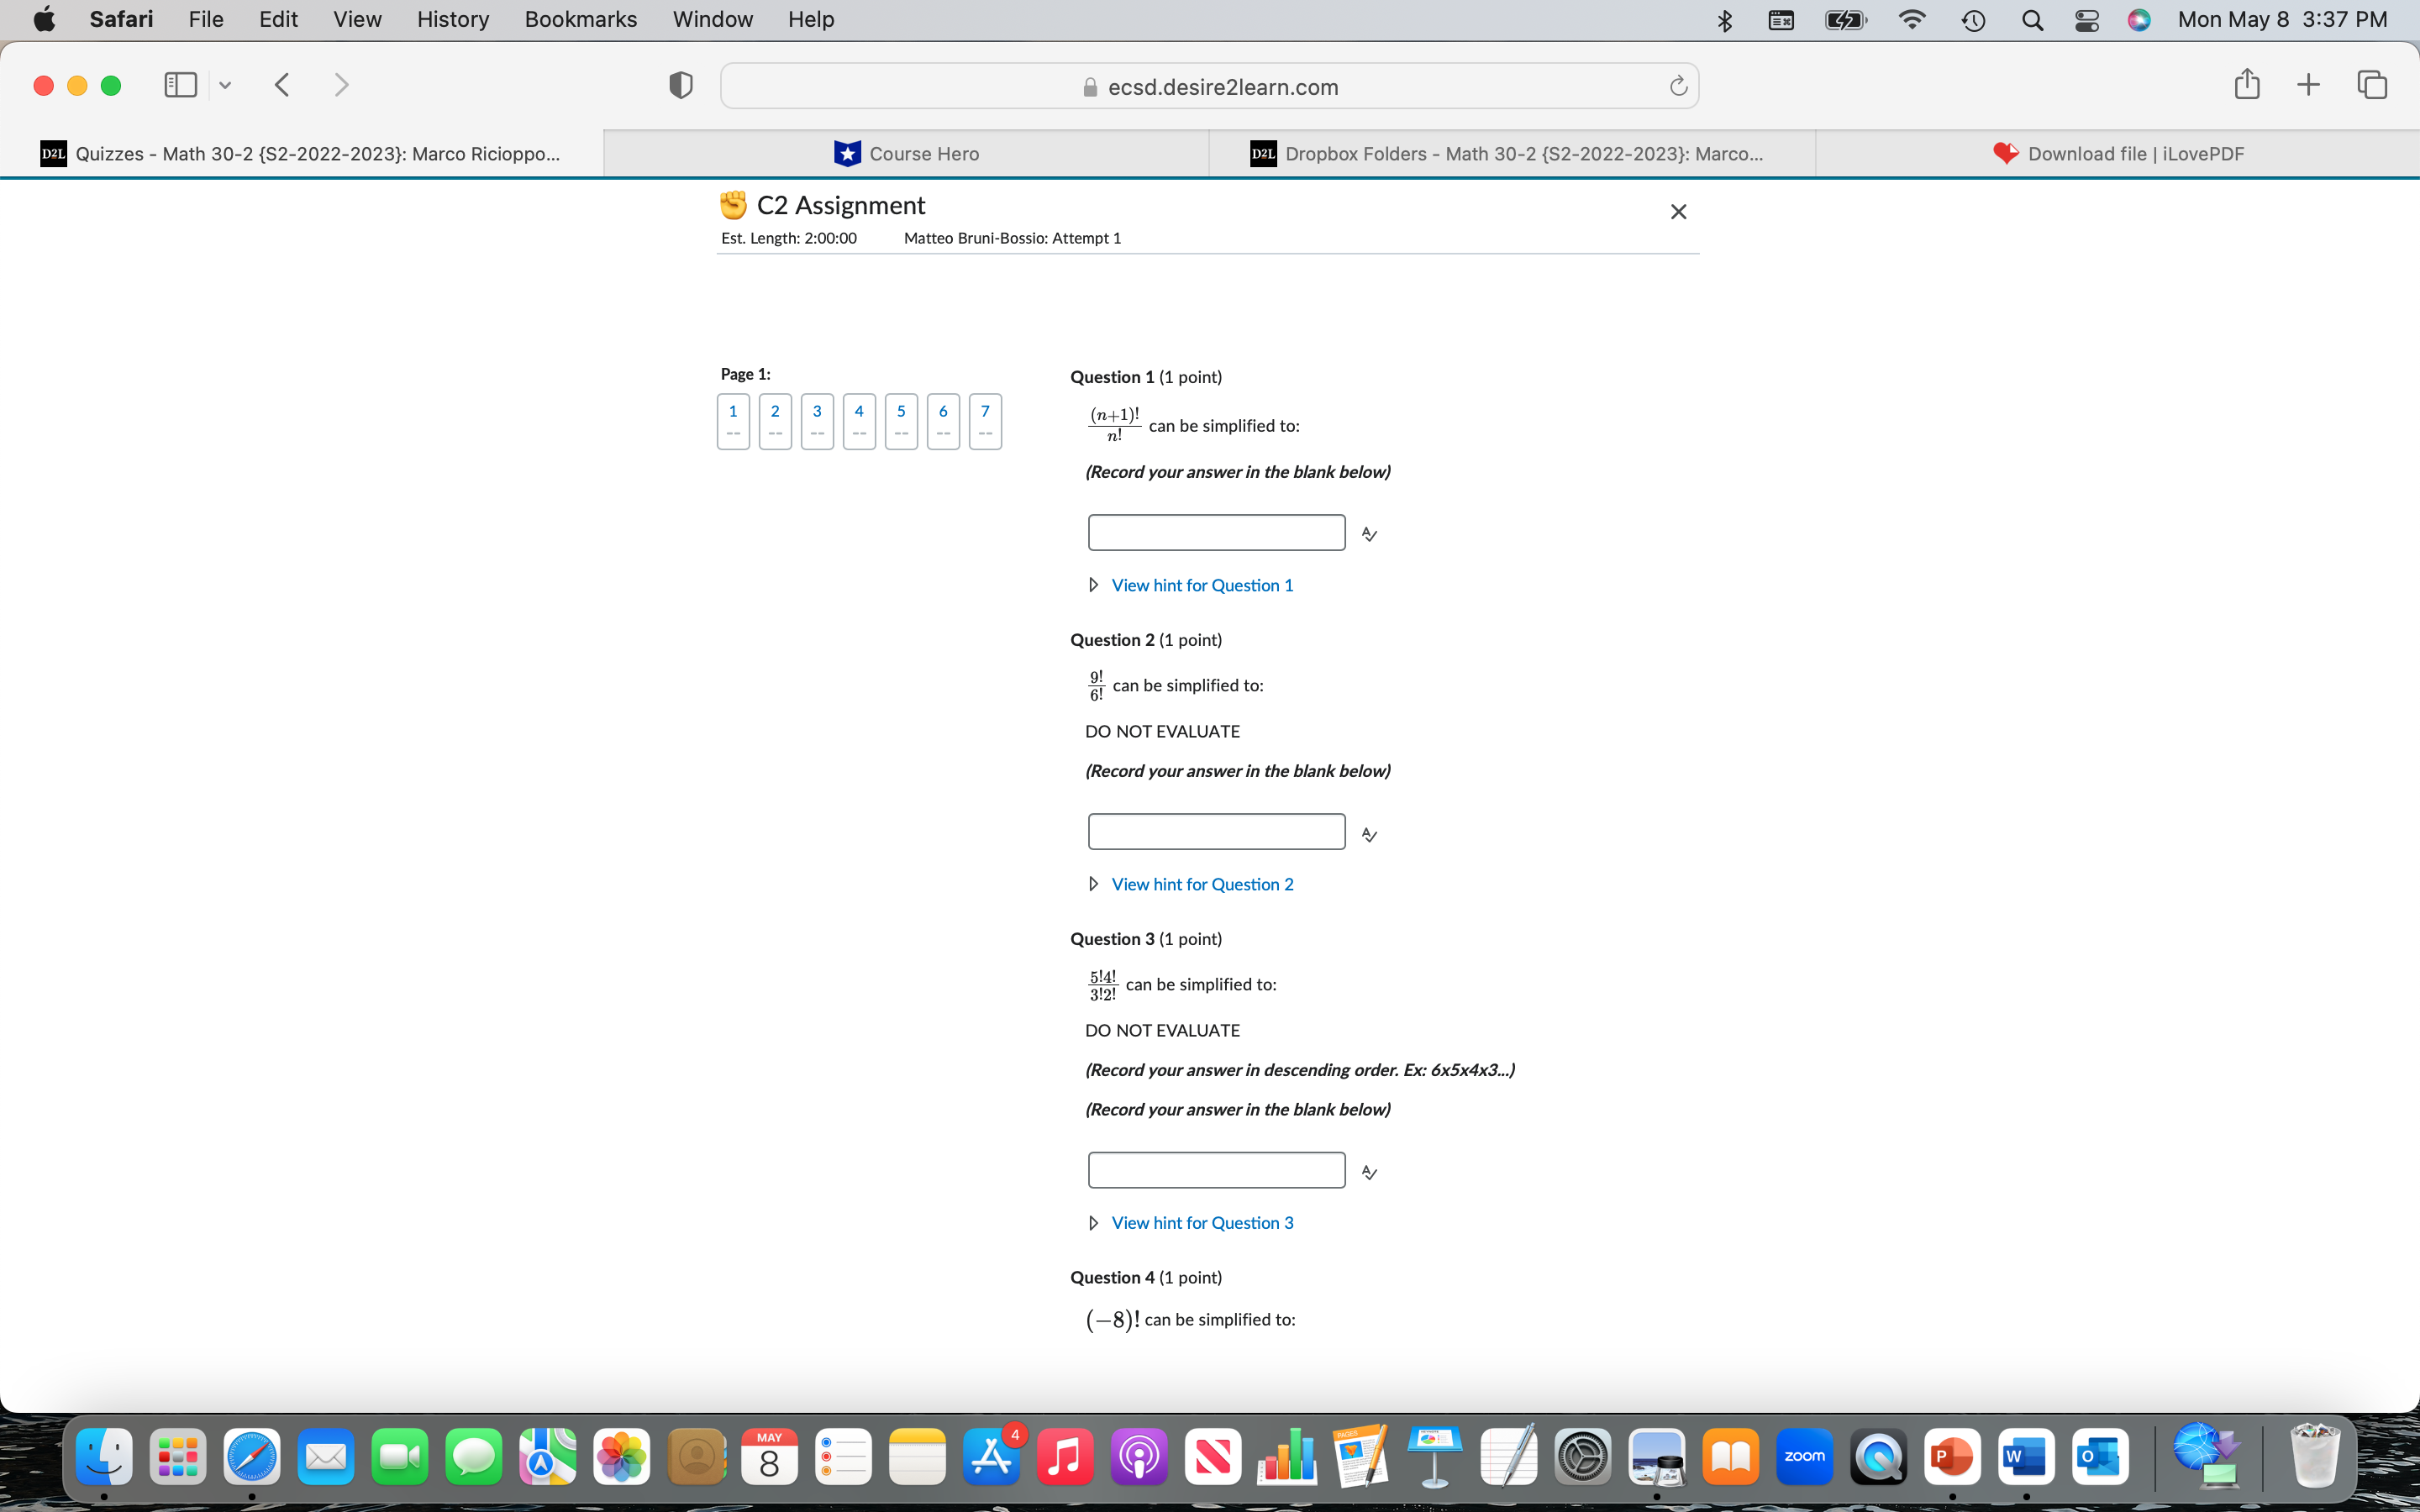The height and width of the screenshot is (1512, 2420).
Task: Expand View hint for Question 3
Action: point(1201,1223)
